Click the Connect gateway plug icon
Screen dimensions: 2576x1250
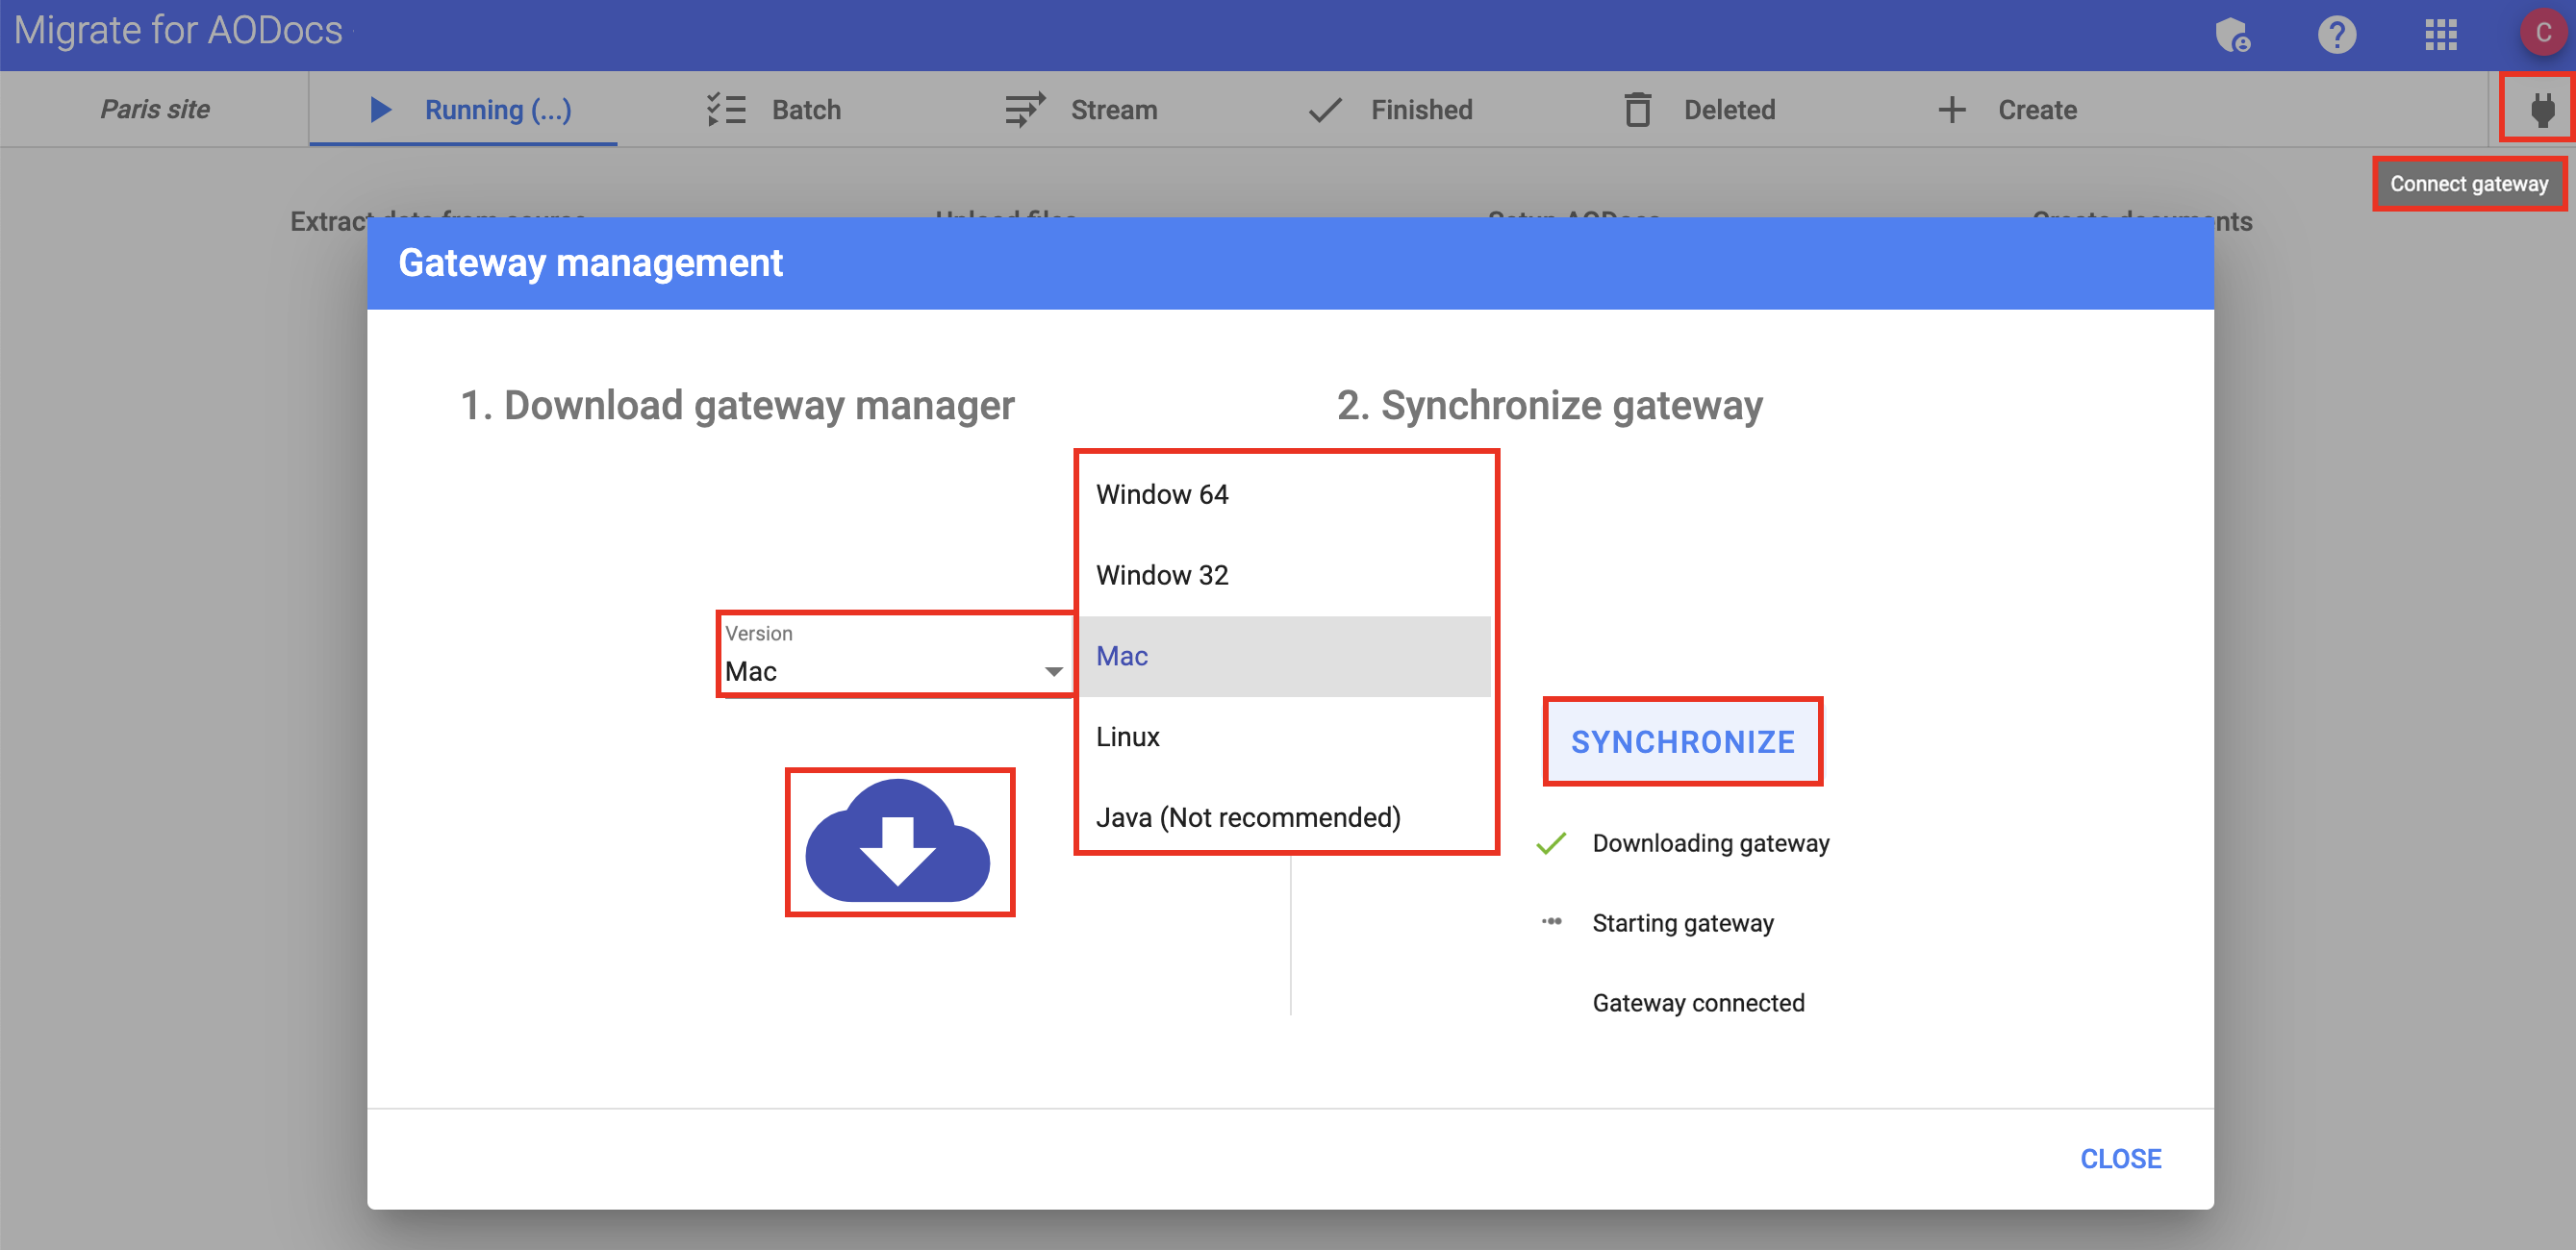click(x=2541, y=109)
